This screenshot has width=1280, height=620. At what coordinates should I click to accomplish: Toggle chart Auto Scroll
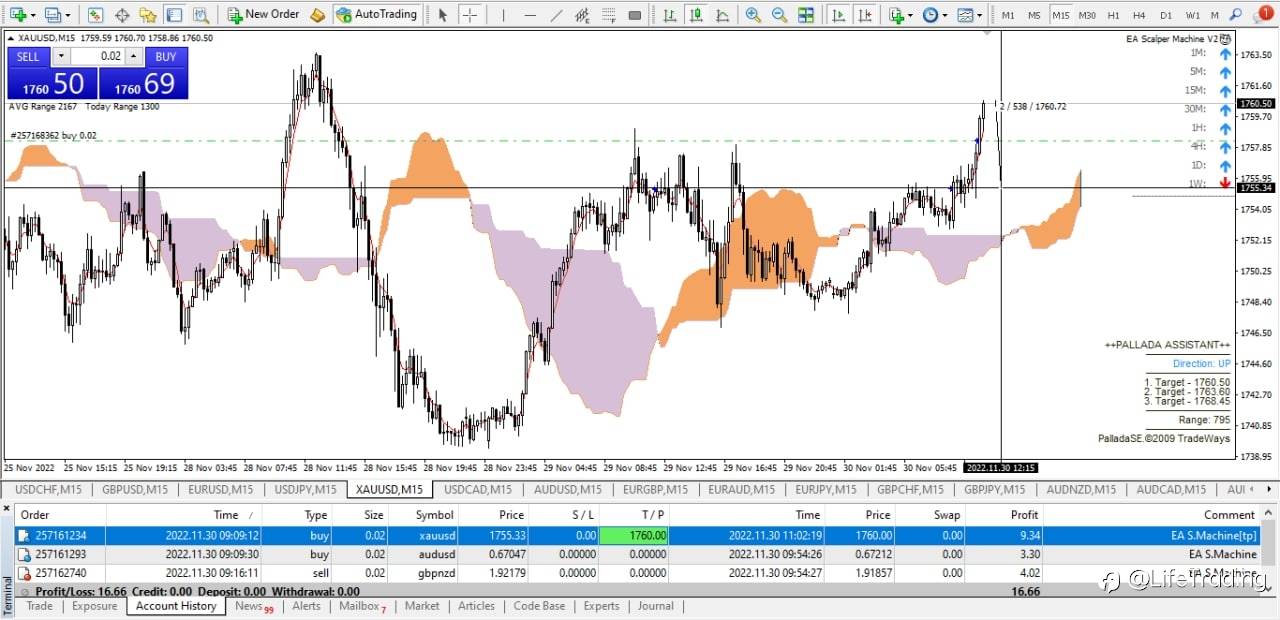coord(839,15)
